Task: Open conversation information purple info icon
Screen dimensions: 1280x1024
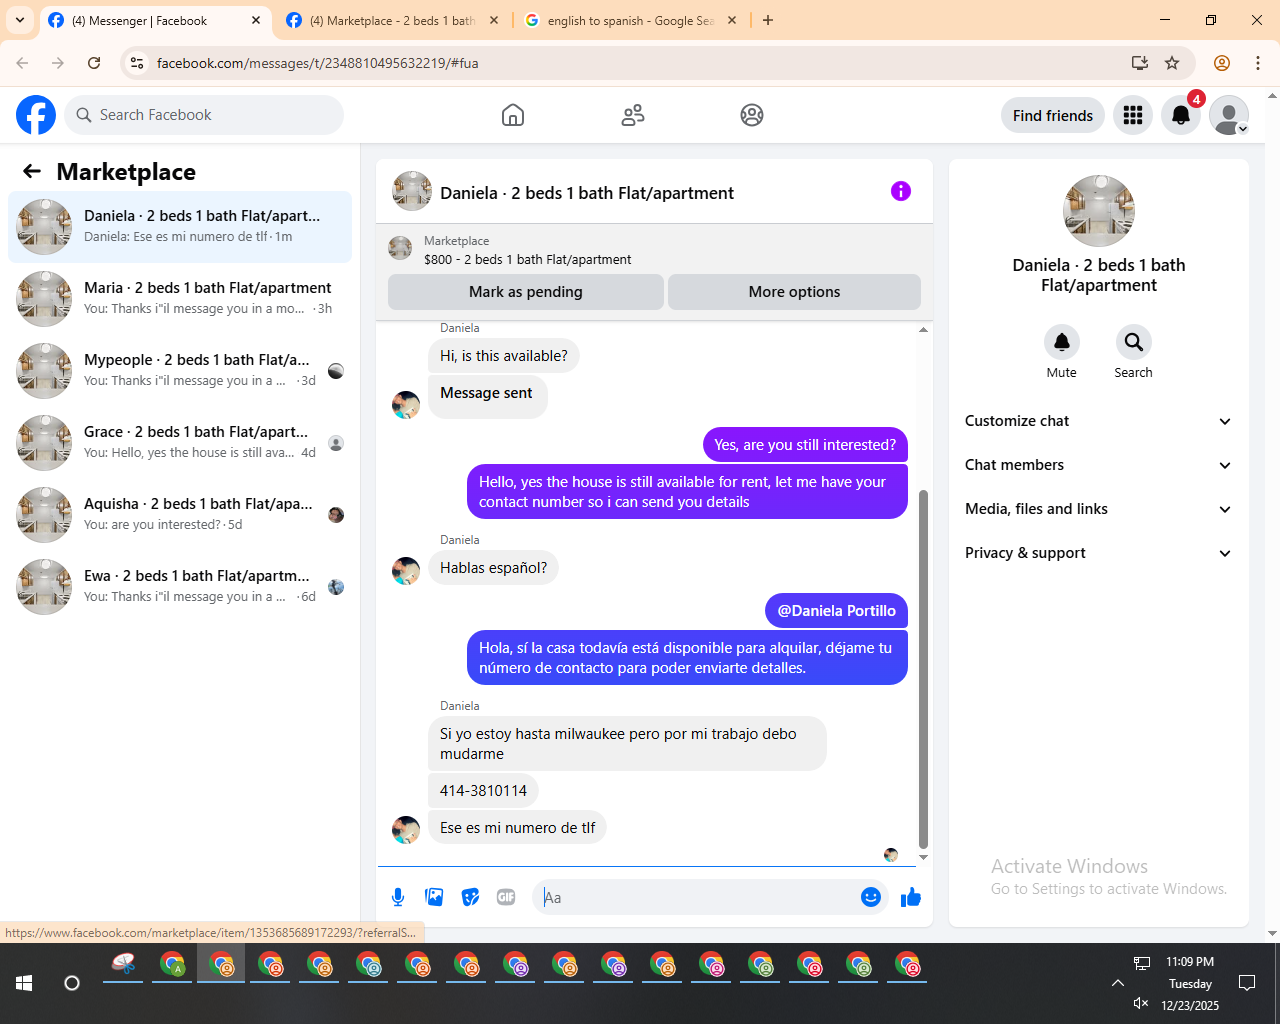Action: (x=901, y=191)
